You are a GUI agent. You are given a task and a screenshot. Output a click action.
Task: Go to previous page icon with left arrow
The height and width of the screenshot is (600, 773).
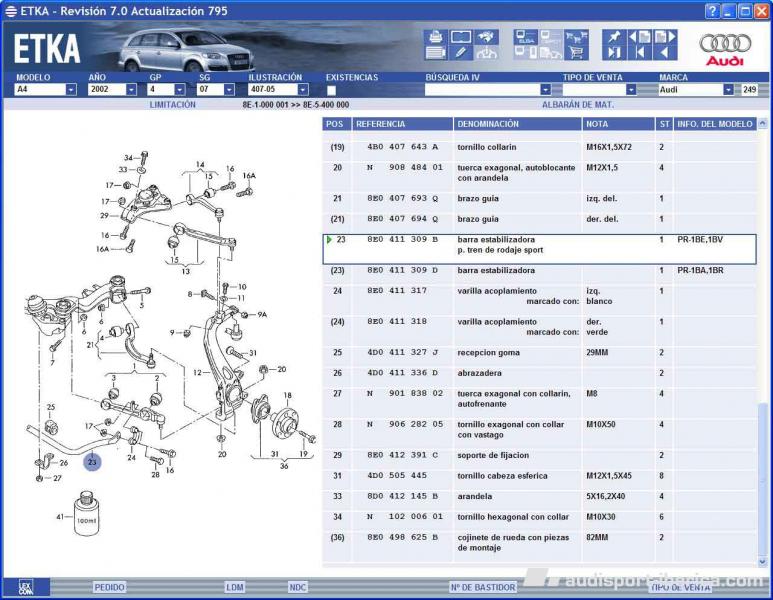coord(639,36)
